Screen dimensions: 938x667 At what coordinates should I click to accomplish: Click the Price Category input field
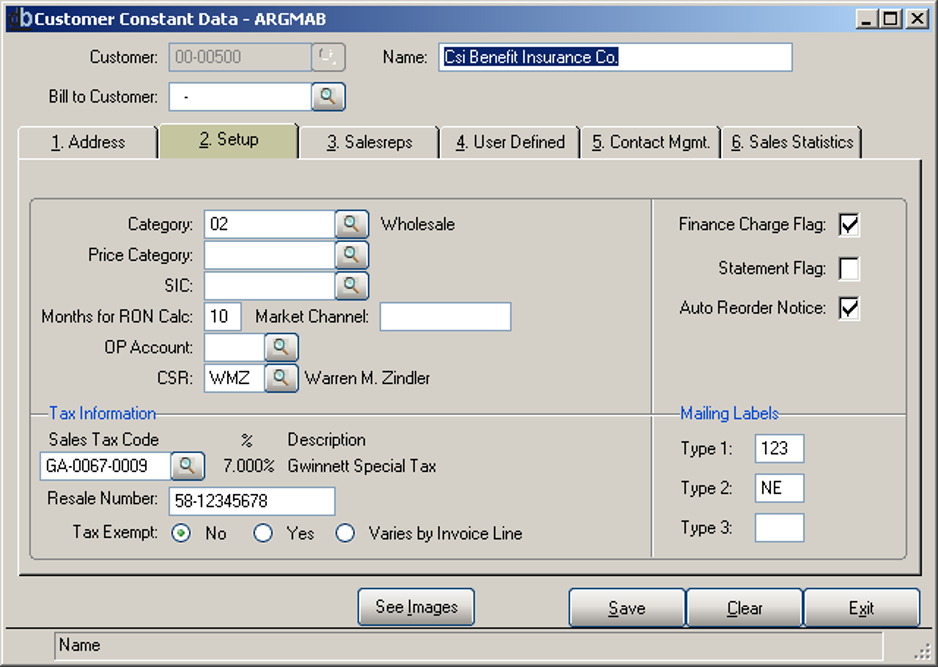tap(269, 255)
